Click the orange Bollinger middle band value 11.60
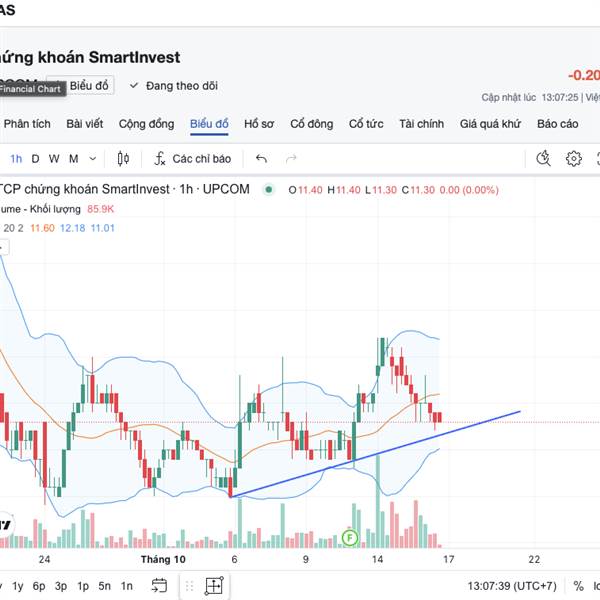The width and height of the screenshot is (600, 600). pyautogui.click(x=42, y=228)
